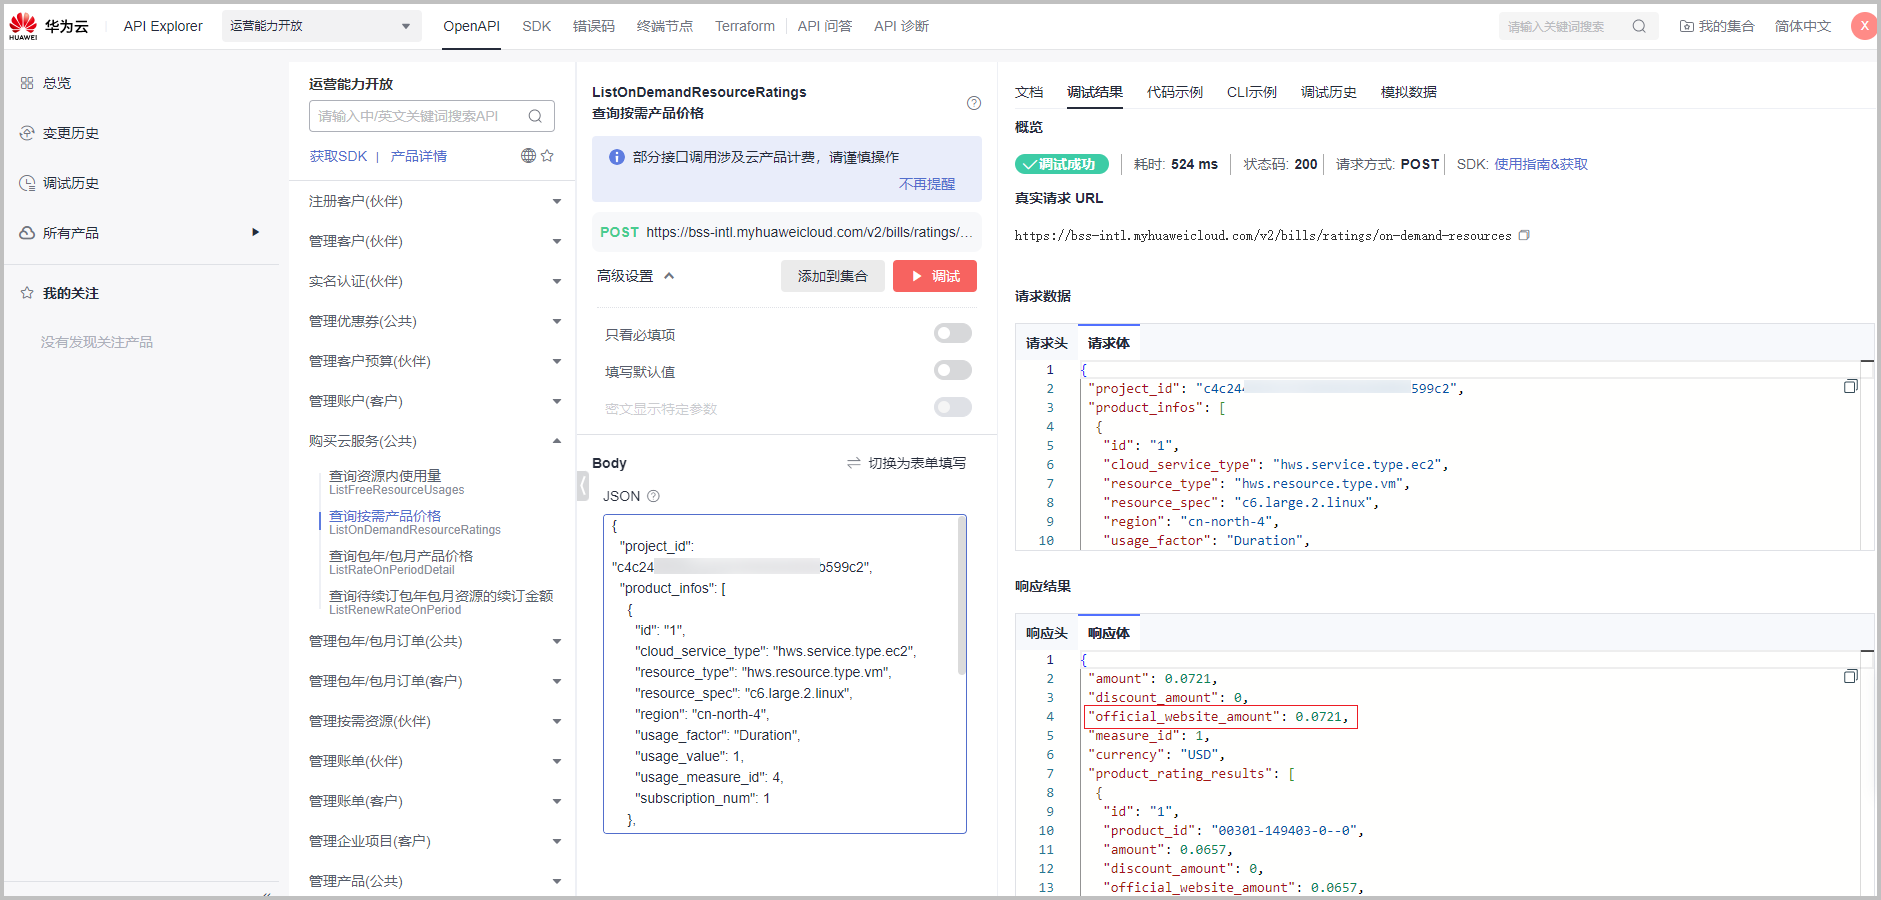Click the 获取SDK link
This screenshot has width=1881, height=900.
tap(338, 156)
